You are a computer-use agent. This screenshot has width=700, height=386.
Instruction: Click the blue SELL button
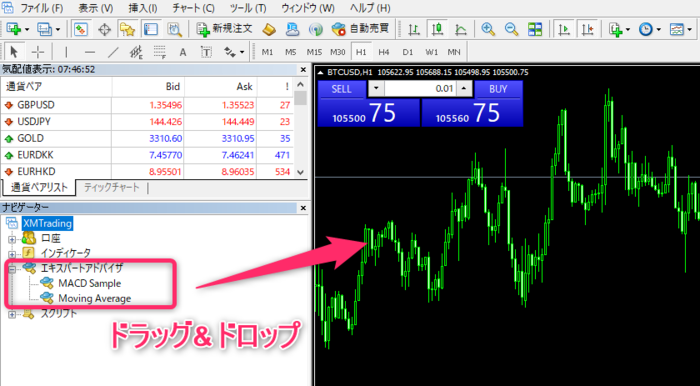(342, 89)
